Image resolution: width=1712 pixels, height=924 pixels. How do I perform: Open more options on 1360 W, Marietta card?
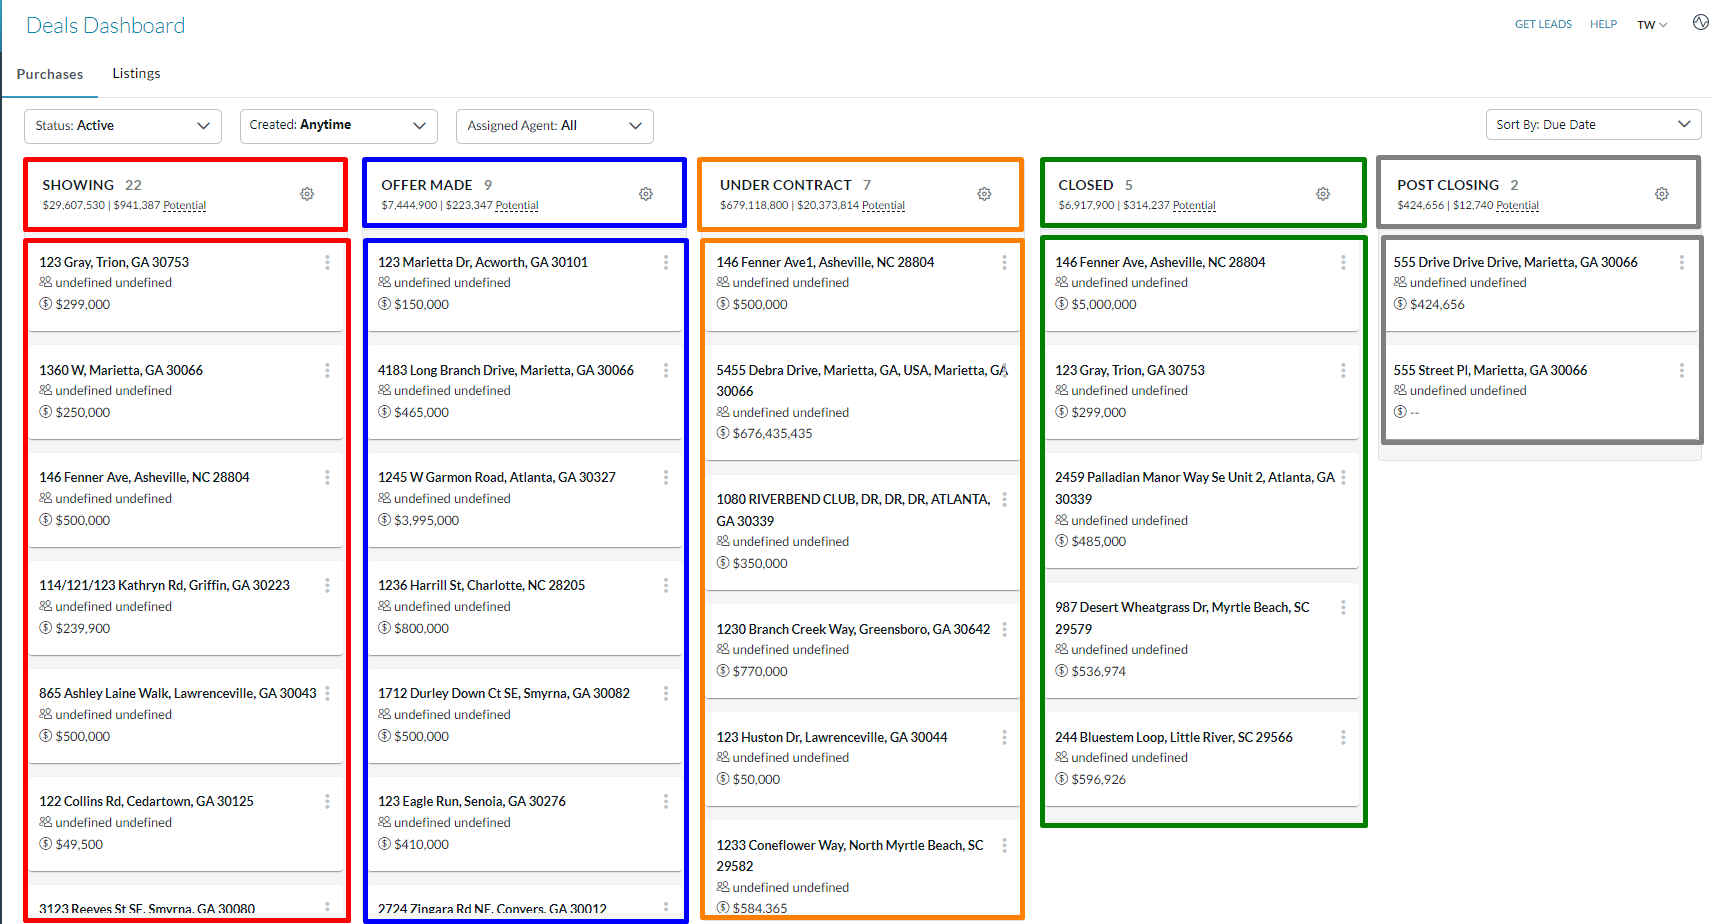(x=327, y=370)
